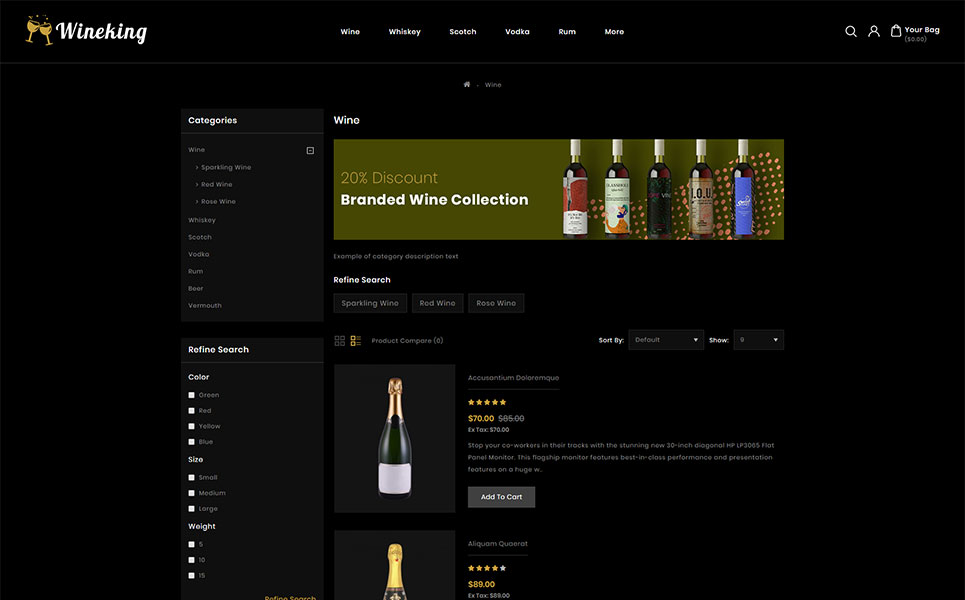Check the Medium size filter
Viewport: 965px width, 600px height.
pyautogui.click(x=191, y=493)
